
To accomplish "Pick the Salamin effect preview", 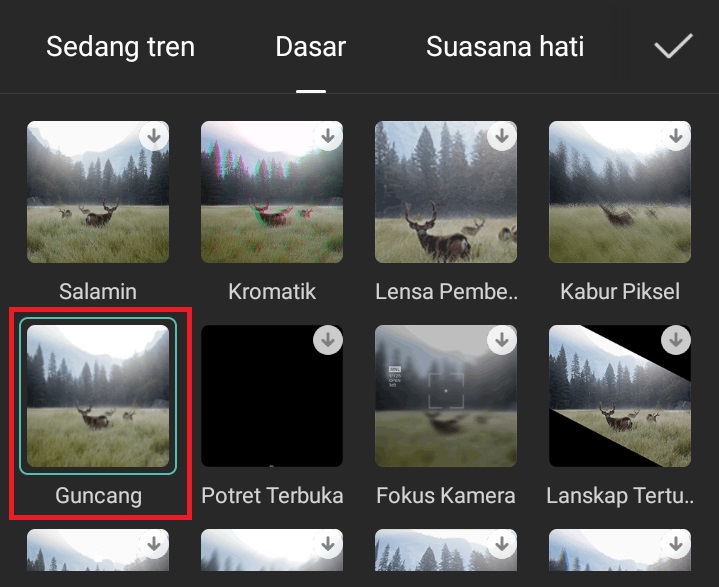I will click(x=98, y=192).
